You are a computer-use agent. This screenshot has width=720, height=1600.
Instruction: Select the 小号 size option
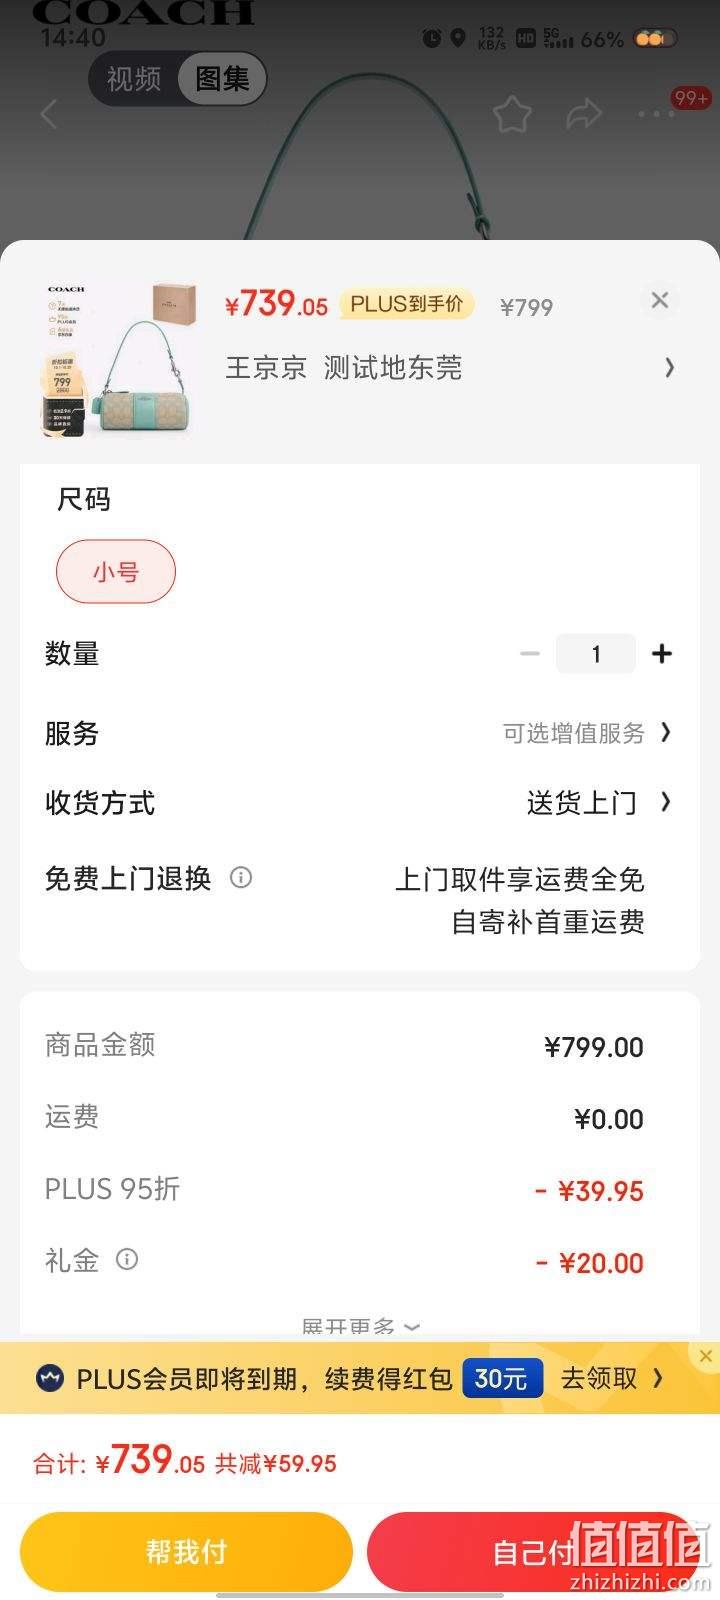pos(116,572)
